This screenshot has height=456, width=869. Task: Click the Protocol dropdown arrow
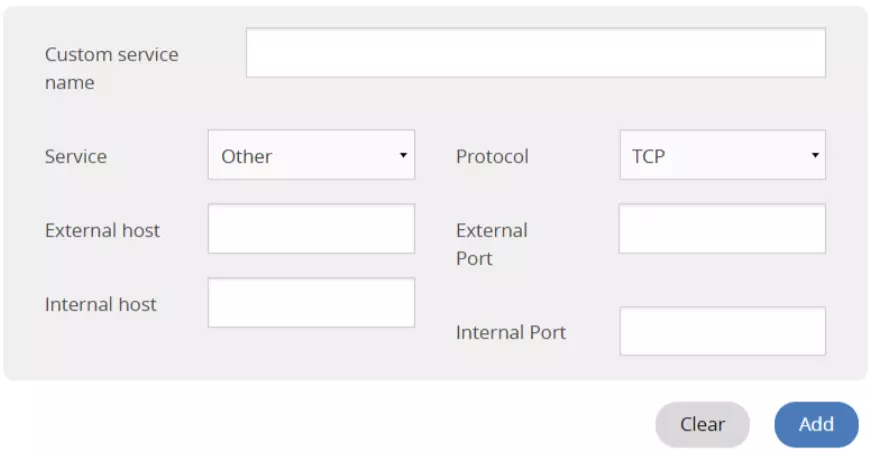(815, 156)
